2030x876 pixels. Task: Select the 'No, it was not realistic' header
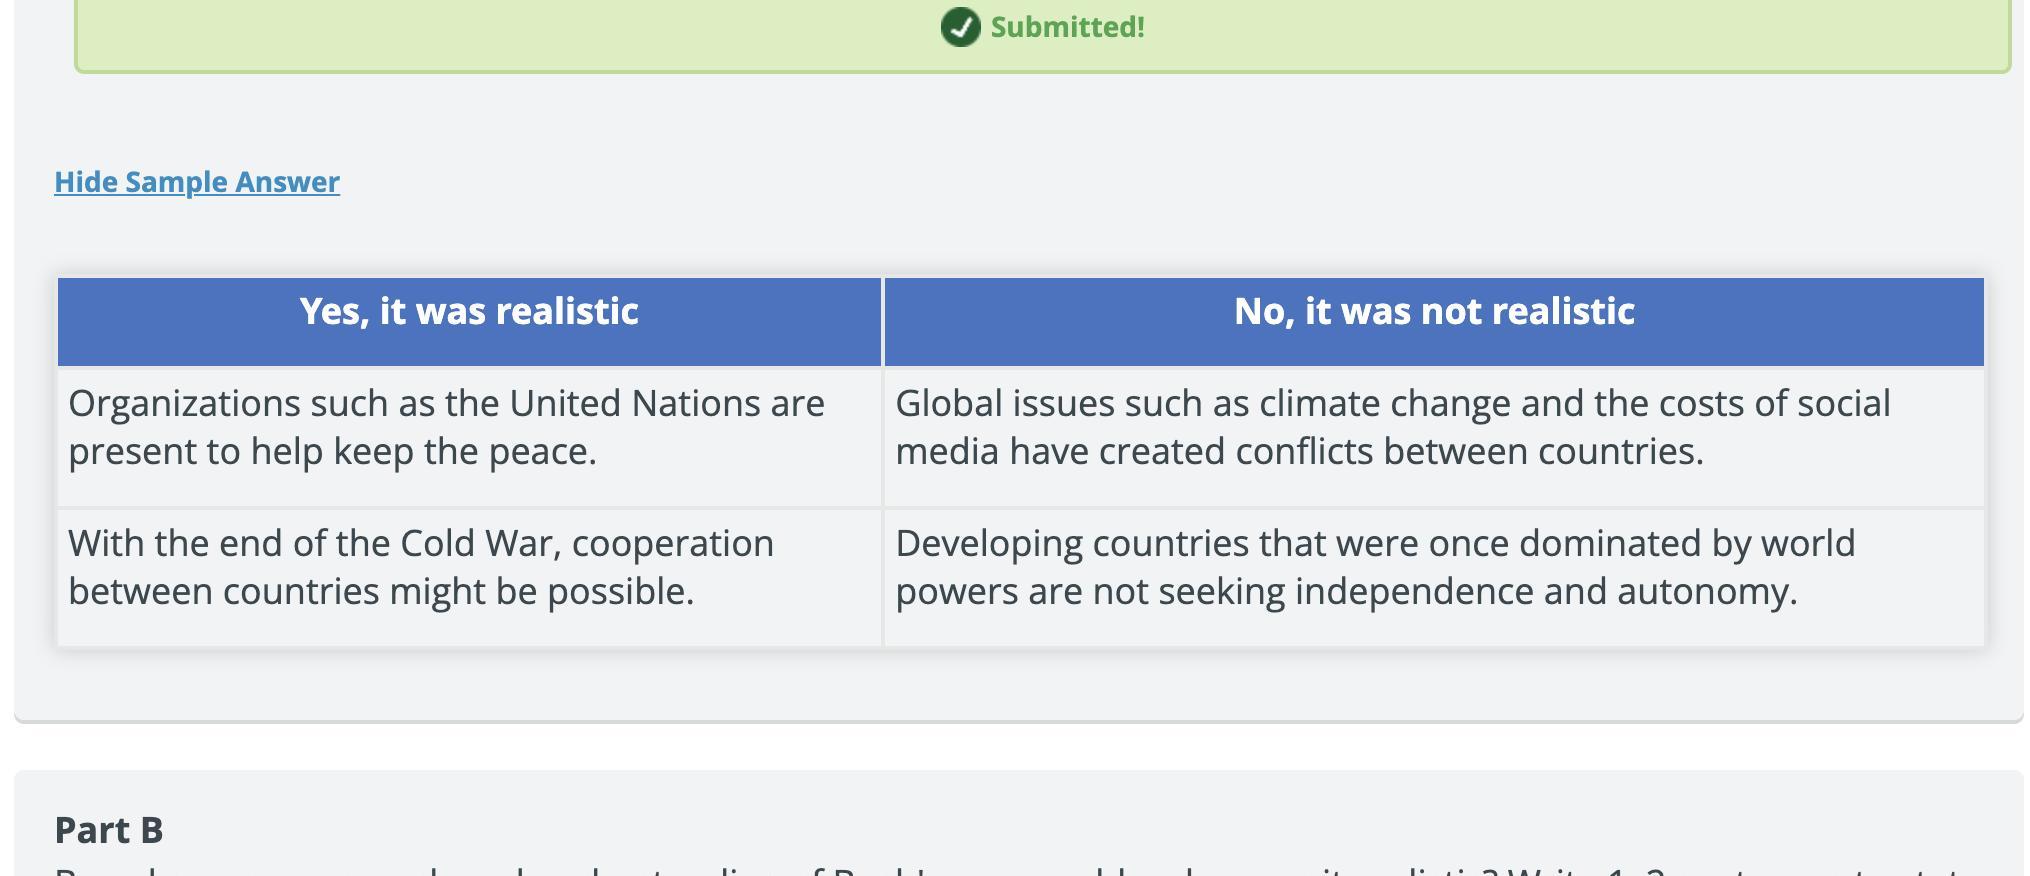(x=1434, y=312)
